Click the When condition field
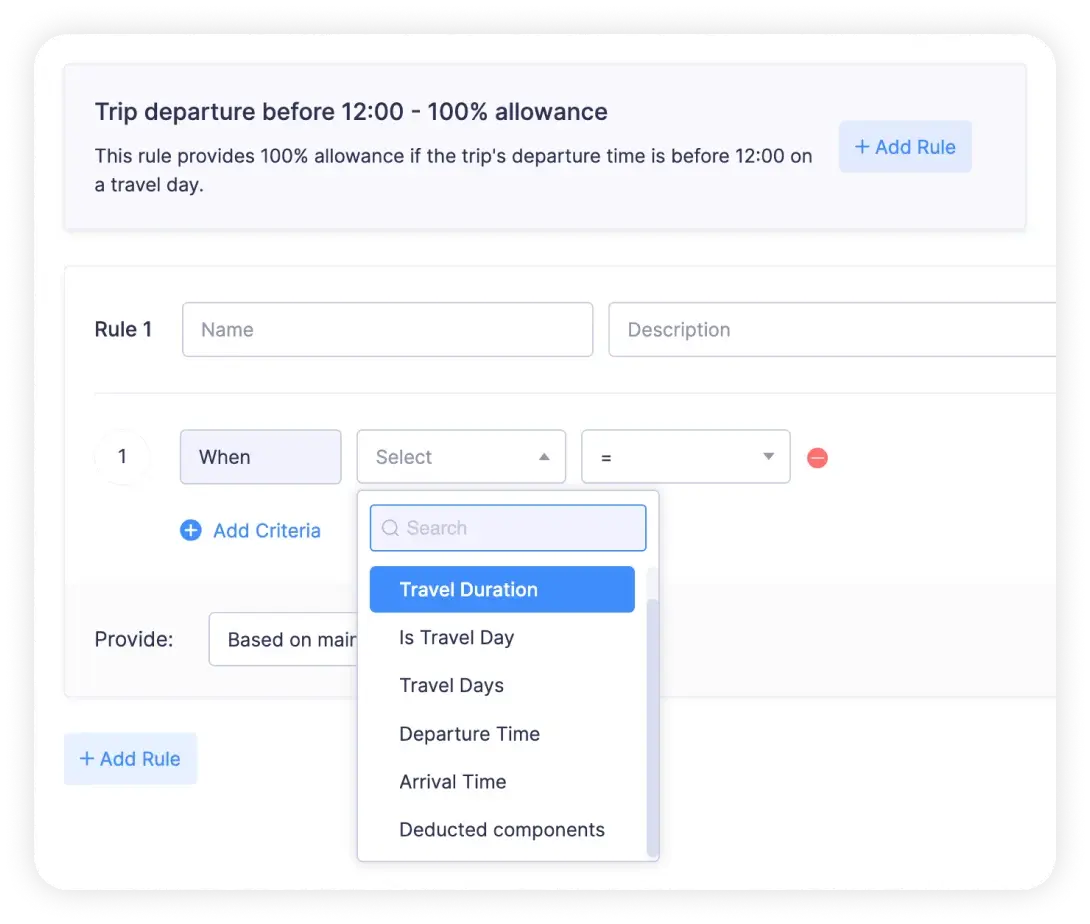 pos(261,457)
